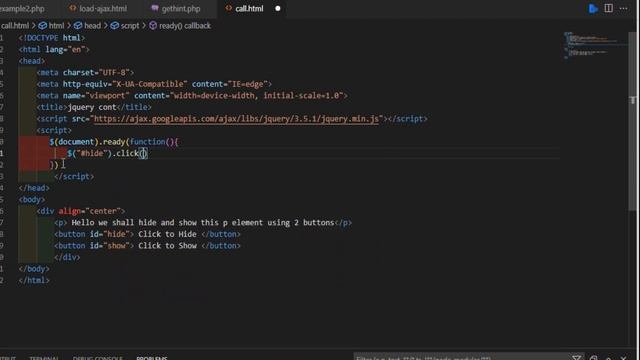Click the code minimap preview
Viewport: 640px width, 360px height.
pyautogui.click(x=595, y=45)
